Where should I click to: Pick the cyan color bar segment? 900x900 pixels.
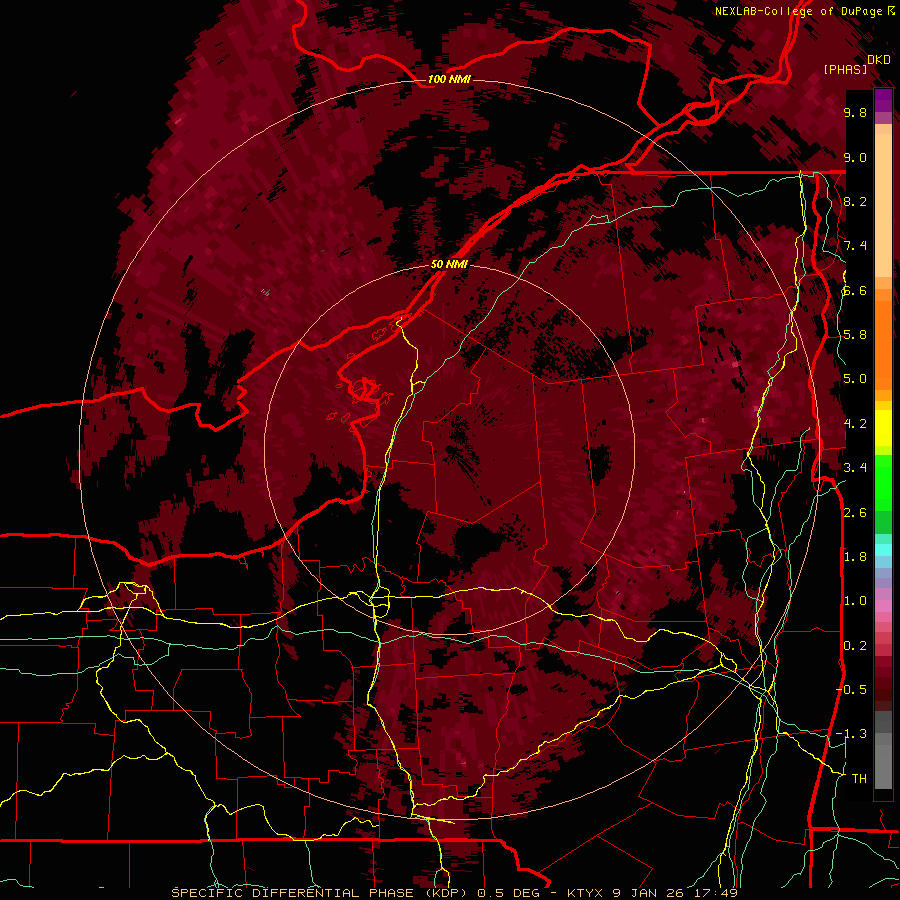pos(883,550)
